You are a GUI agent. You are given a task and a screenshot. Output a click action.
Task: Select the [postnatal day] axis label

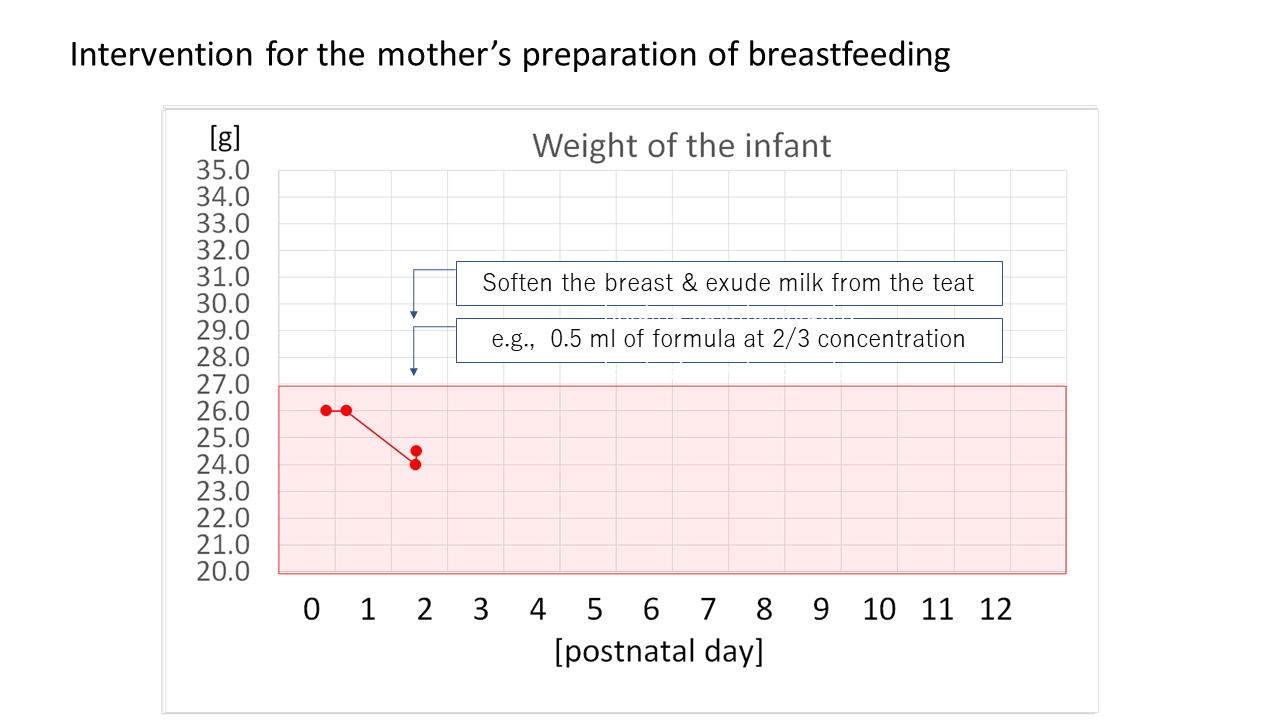point(658,652)
